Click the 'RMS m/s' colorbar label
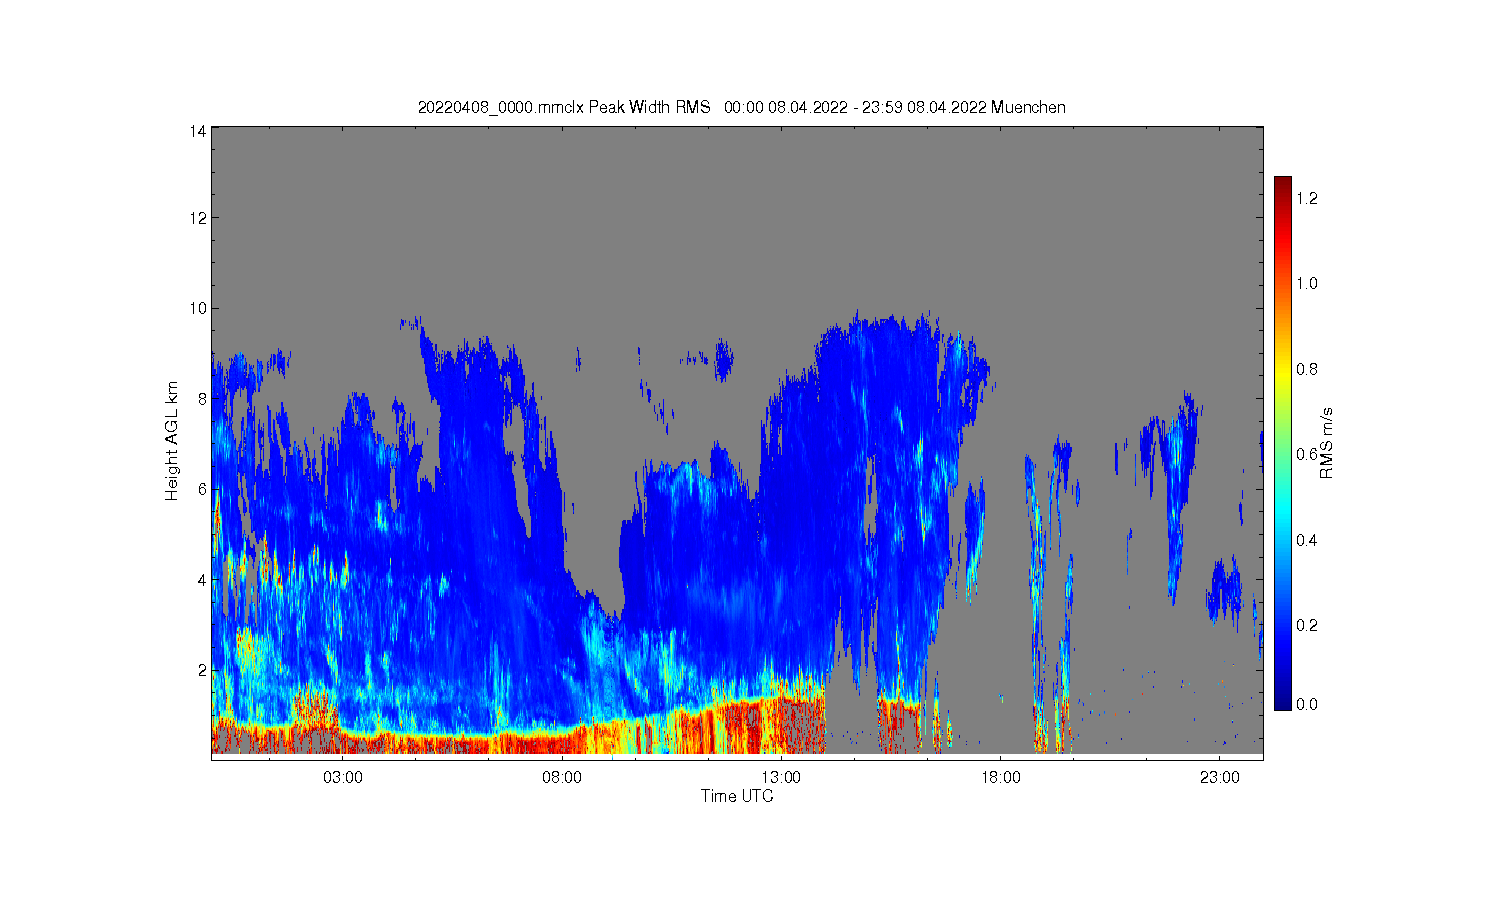 click(1327, 443)
